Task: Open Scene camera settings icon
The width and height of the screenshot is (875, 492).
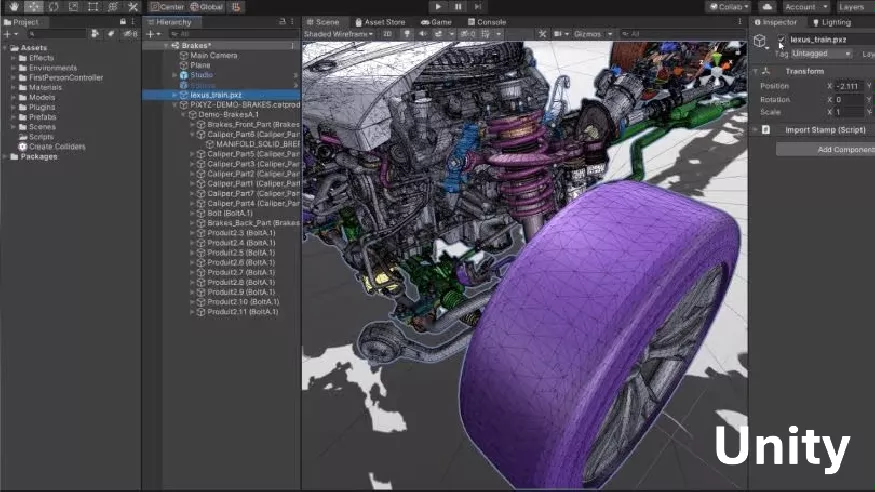Action: click(x=560, y=34)
